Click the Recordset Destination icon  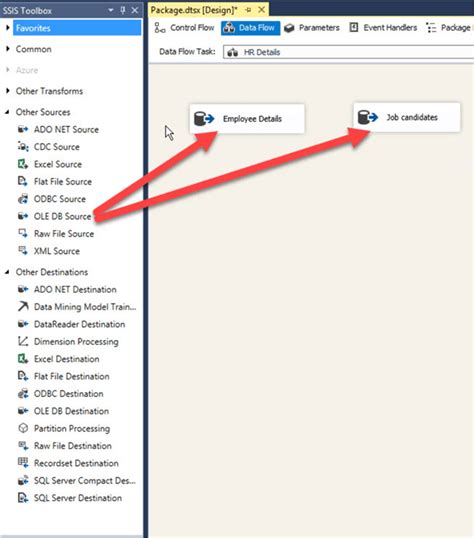tap(23, 463)
